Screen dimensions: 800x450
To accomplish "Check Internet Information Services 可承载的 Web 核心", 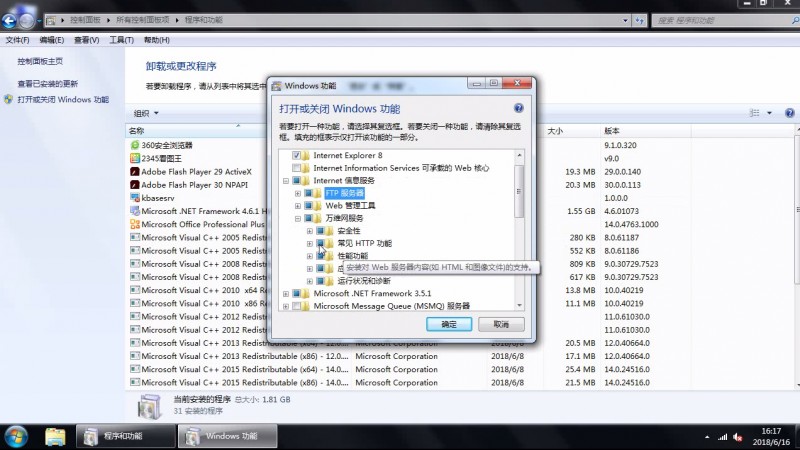I will click(296, 168).
